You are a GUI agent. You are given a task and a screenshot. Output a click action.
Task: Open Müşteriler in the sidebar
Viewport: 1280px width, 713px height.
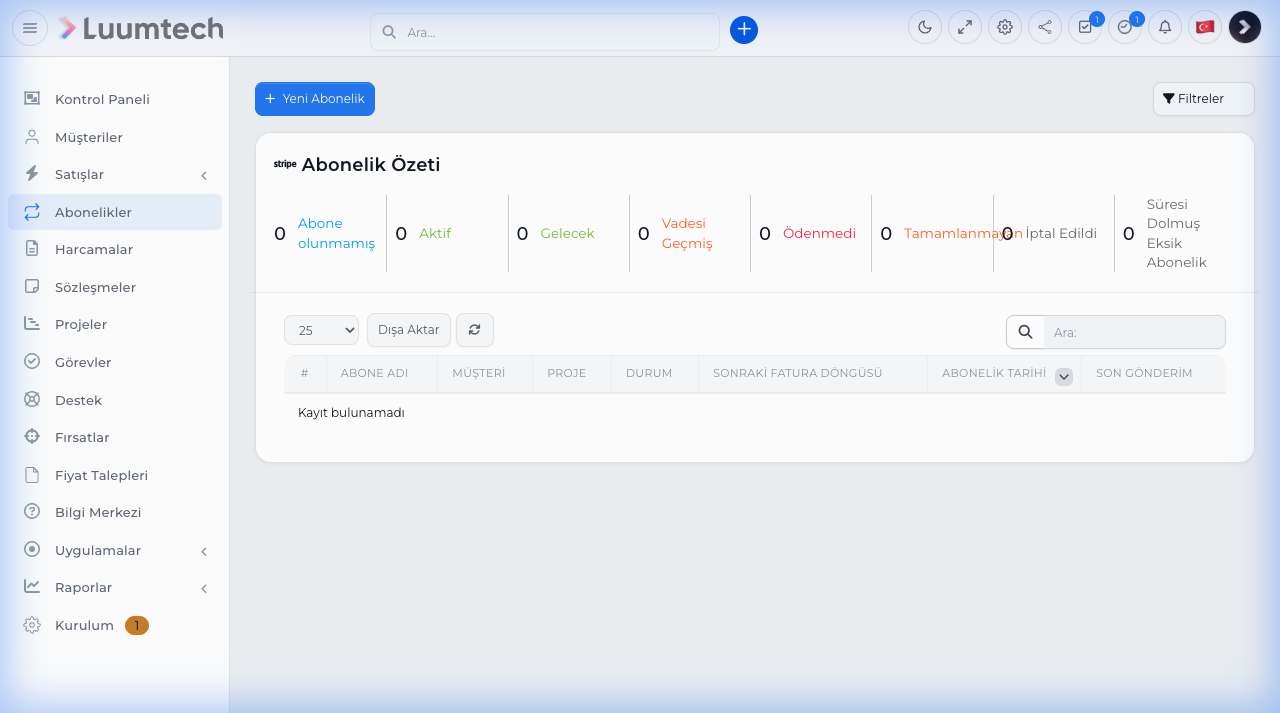point(88,137)
